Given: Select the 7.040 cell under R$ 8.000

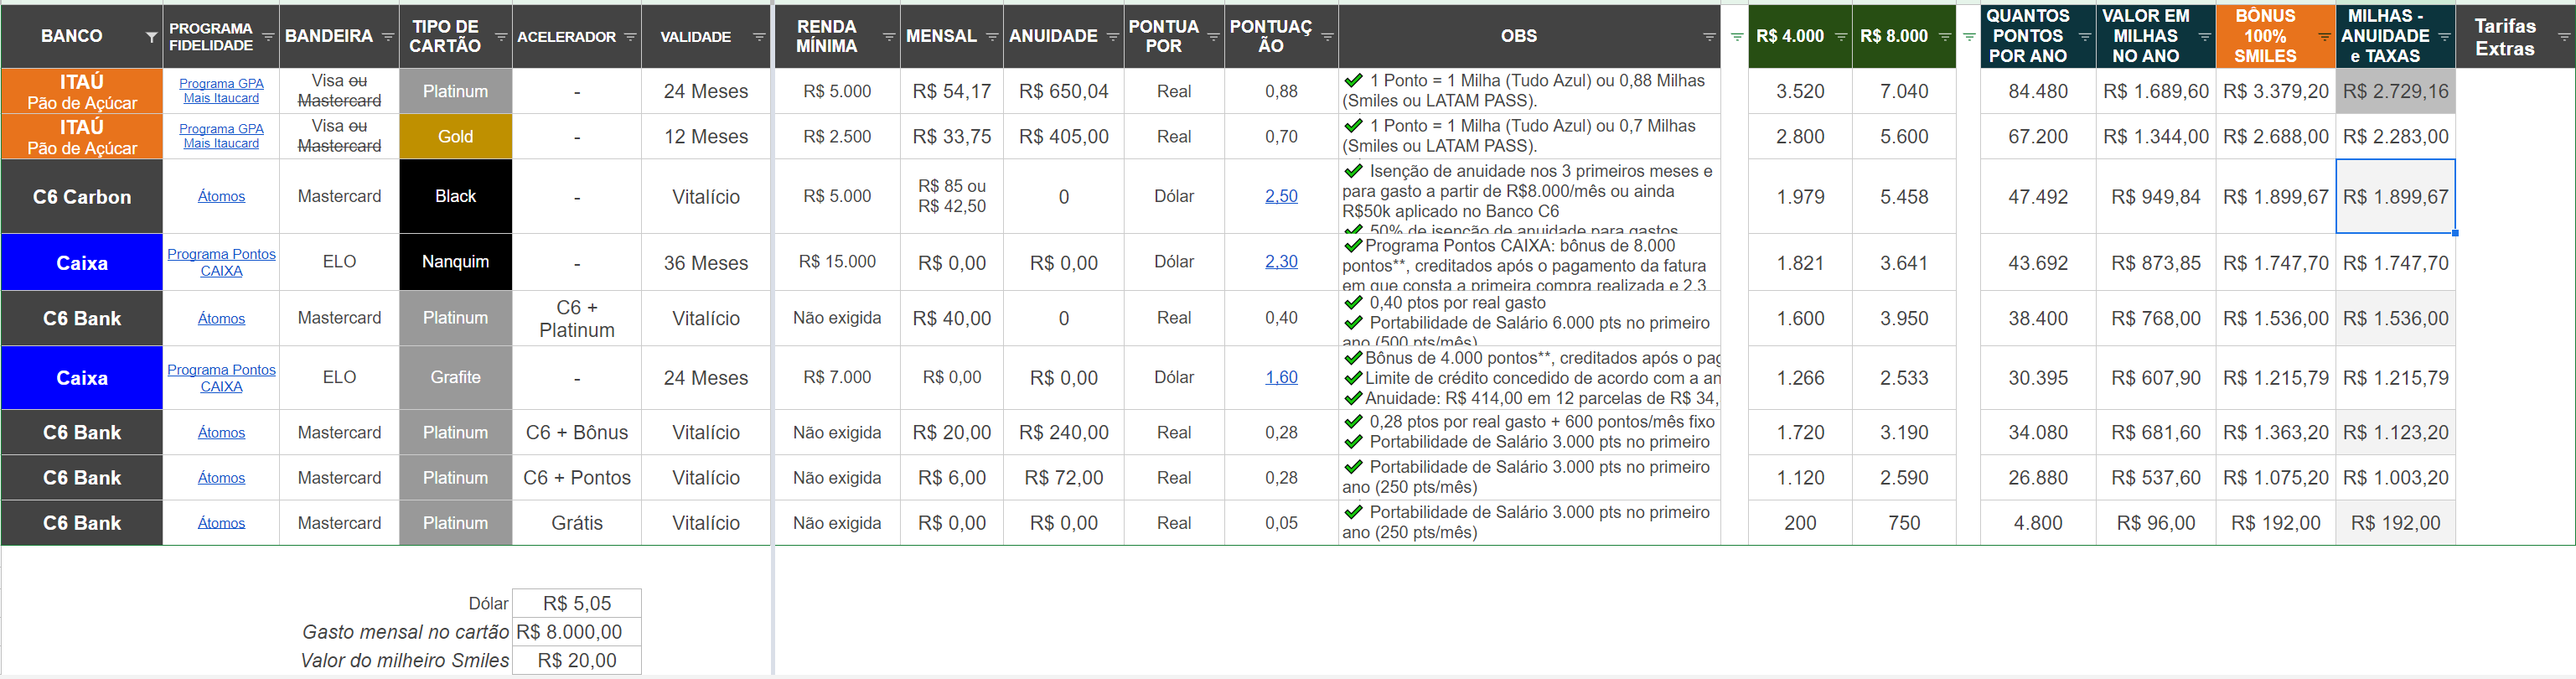Looking at the screenshot, I should click(x=1904, y=91).
